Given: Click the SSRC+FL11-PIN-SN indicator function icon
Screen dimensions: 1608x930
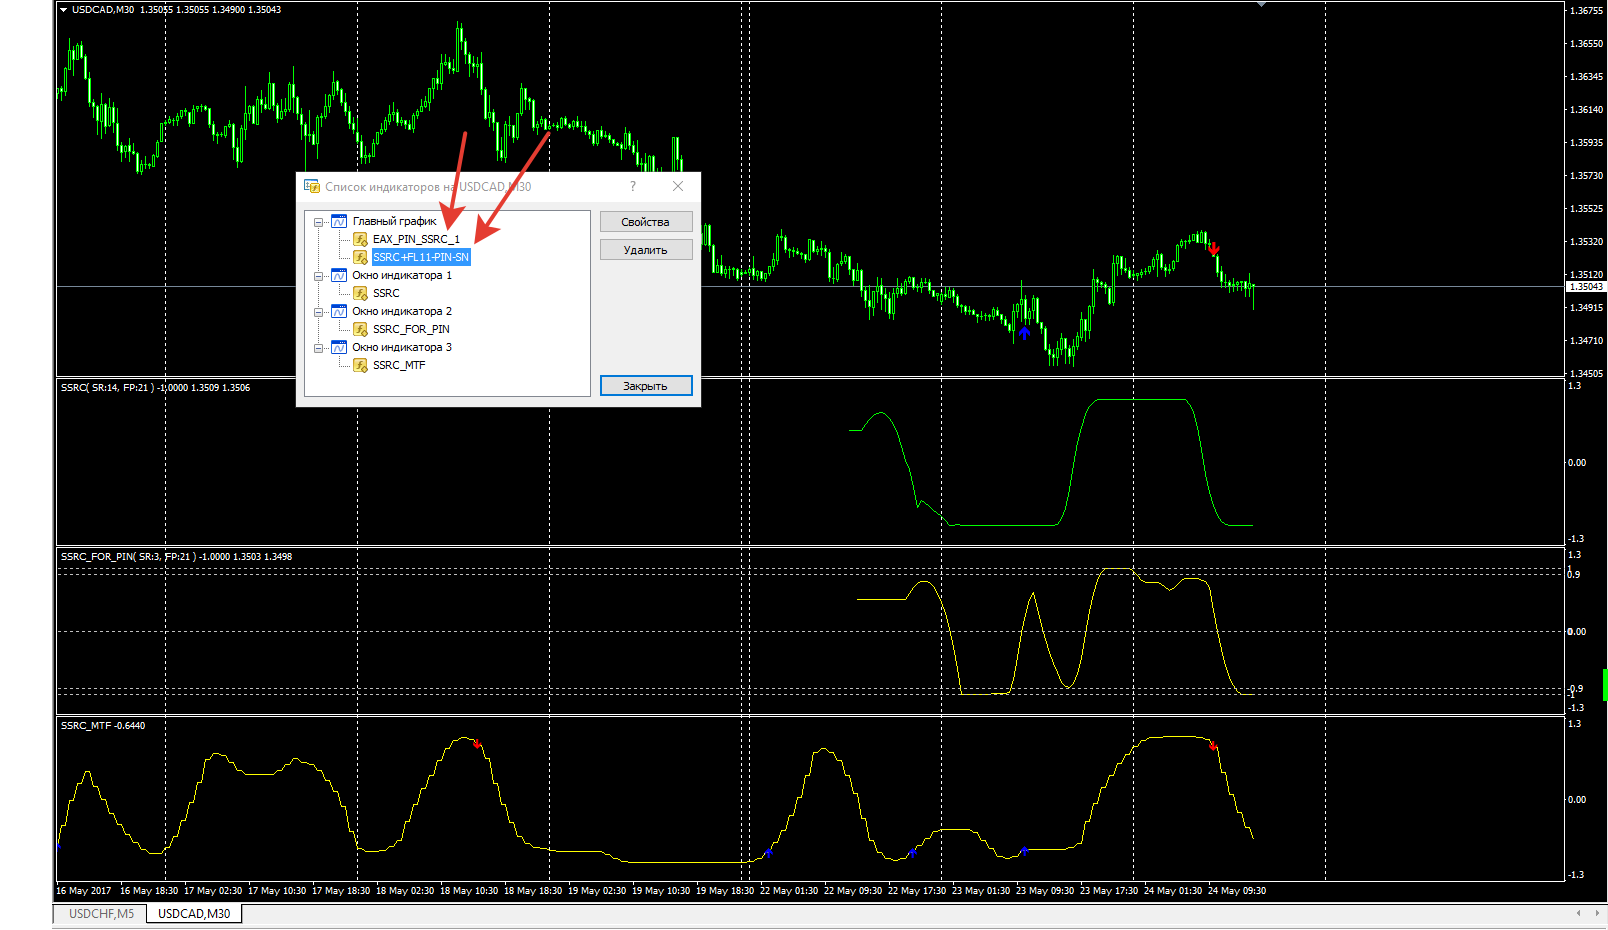Looking at the screenshot, I should pos(360,257).
